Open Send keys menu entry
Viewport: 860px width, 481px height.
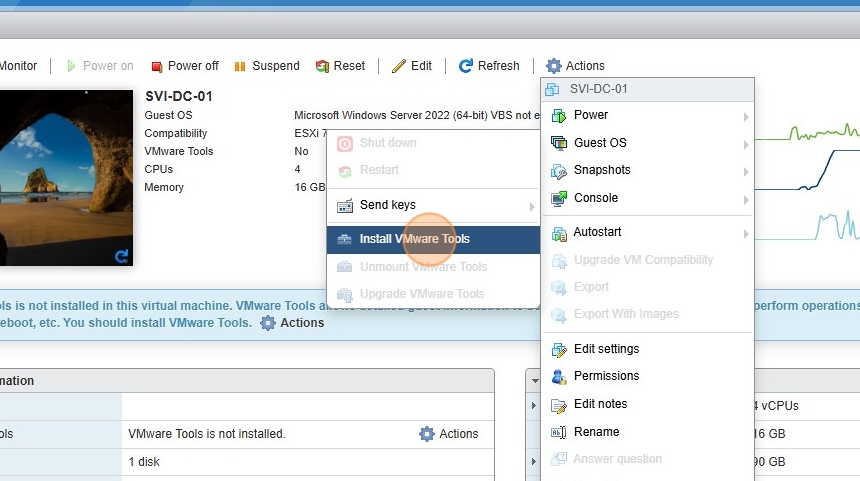point(433,205)
